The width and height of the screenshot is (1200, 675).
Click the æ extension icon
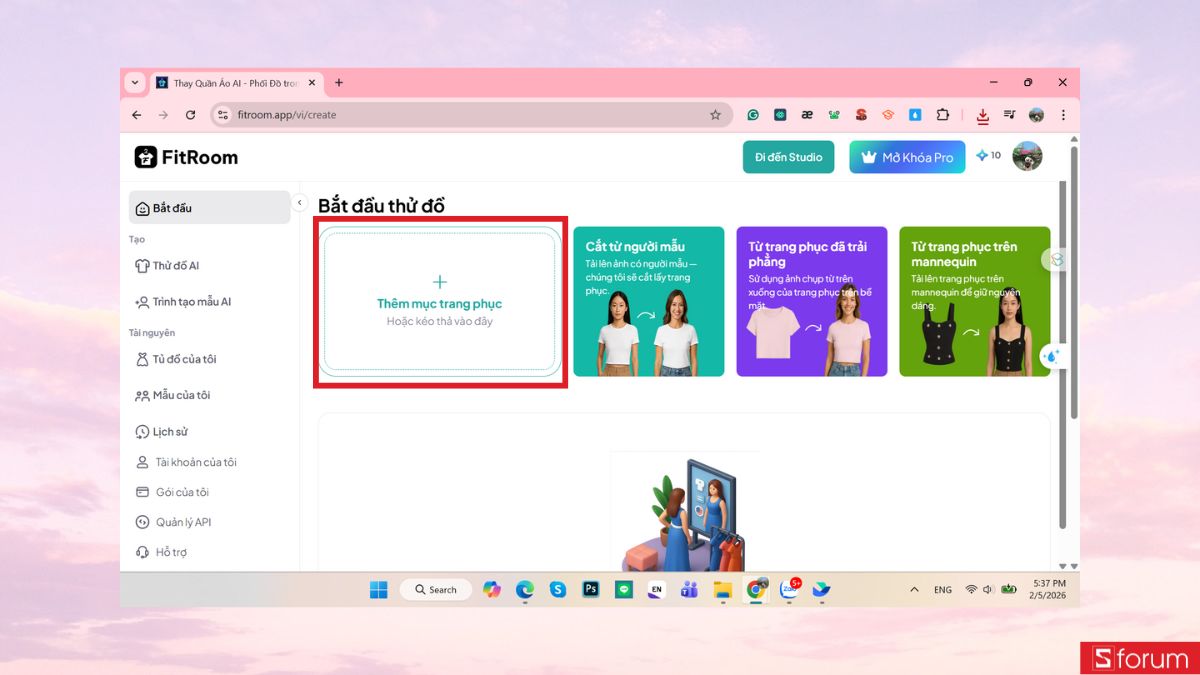point(807,115)
